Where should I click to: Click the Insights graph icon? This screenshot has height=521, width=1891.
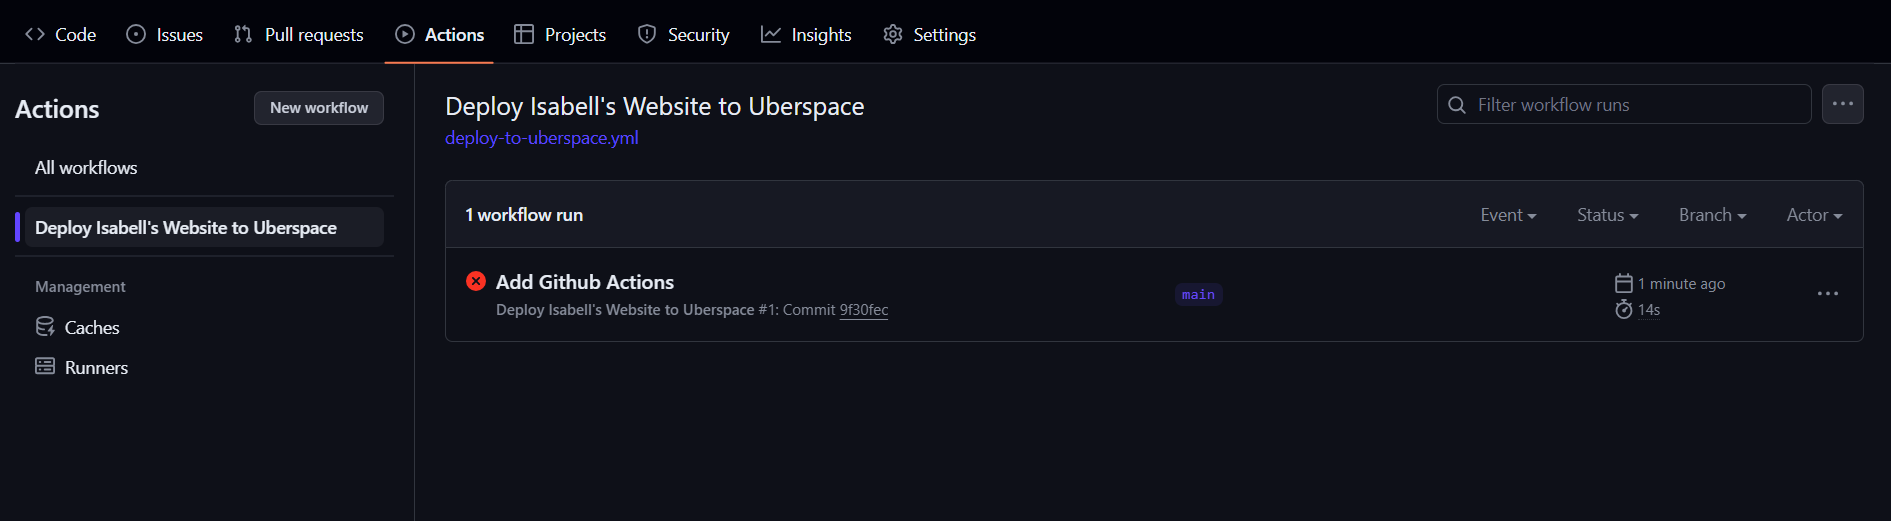click(x=771, y=34)
